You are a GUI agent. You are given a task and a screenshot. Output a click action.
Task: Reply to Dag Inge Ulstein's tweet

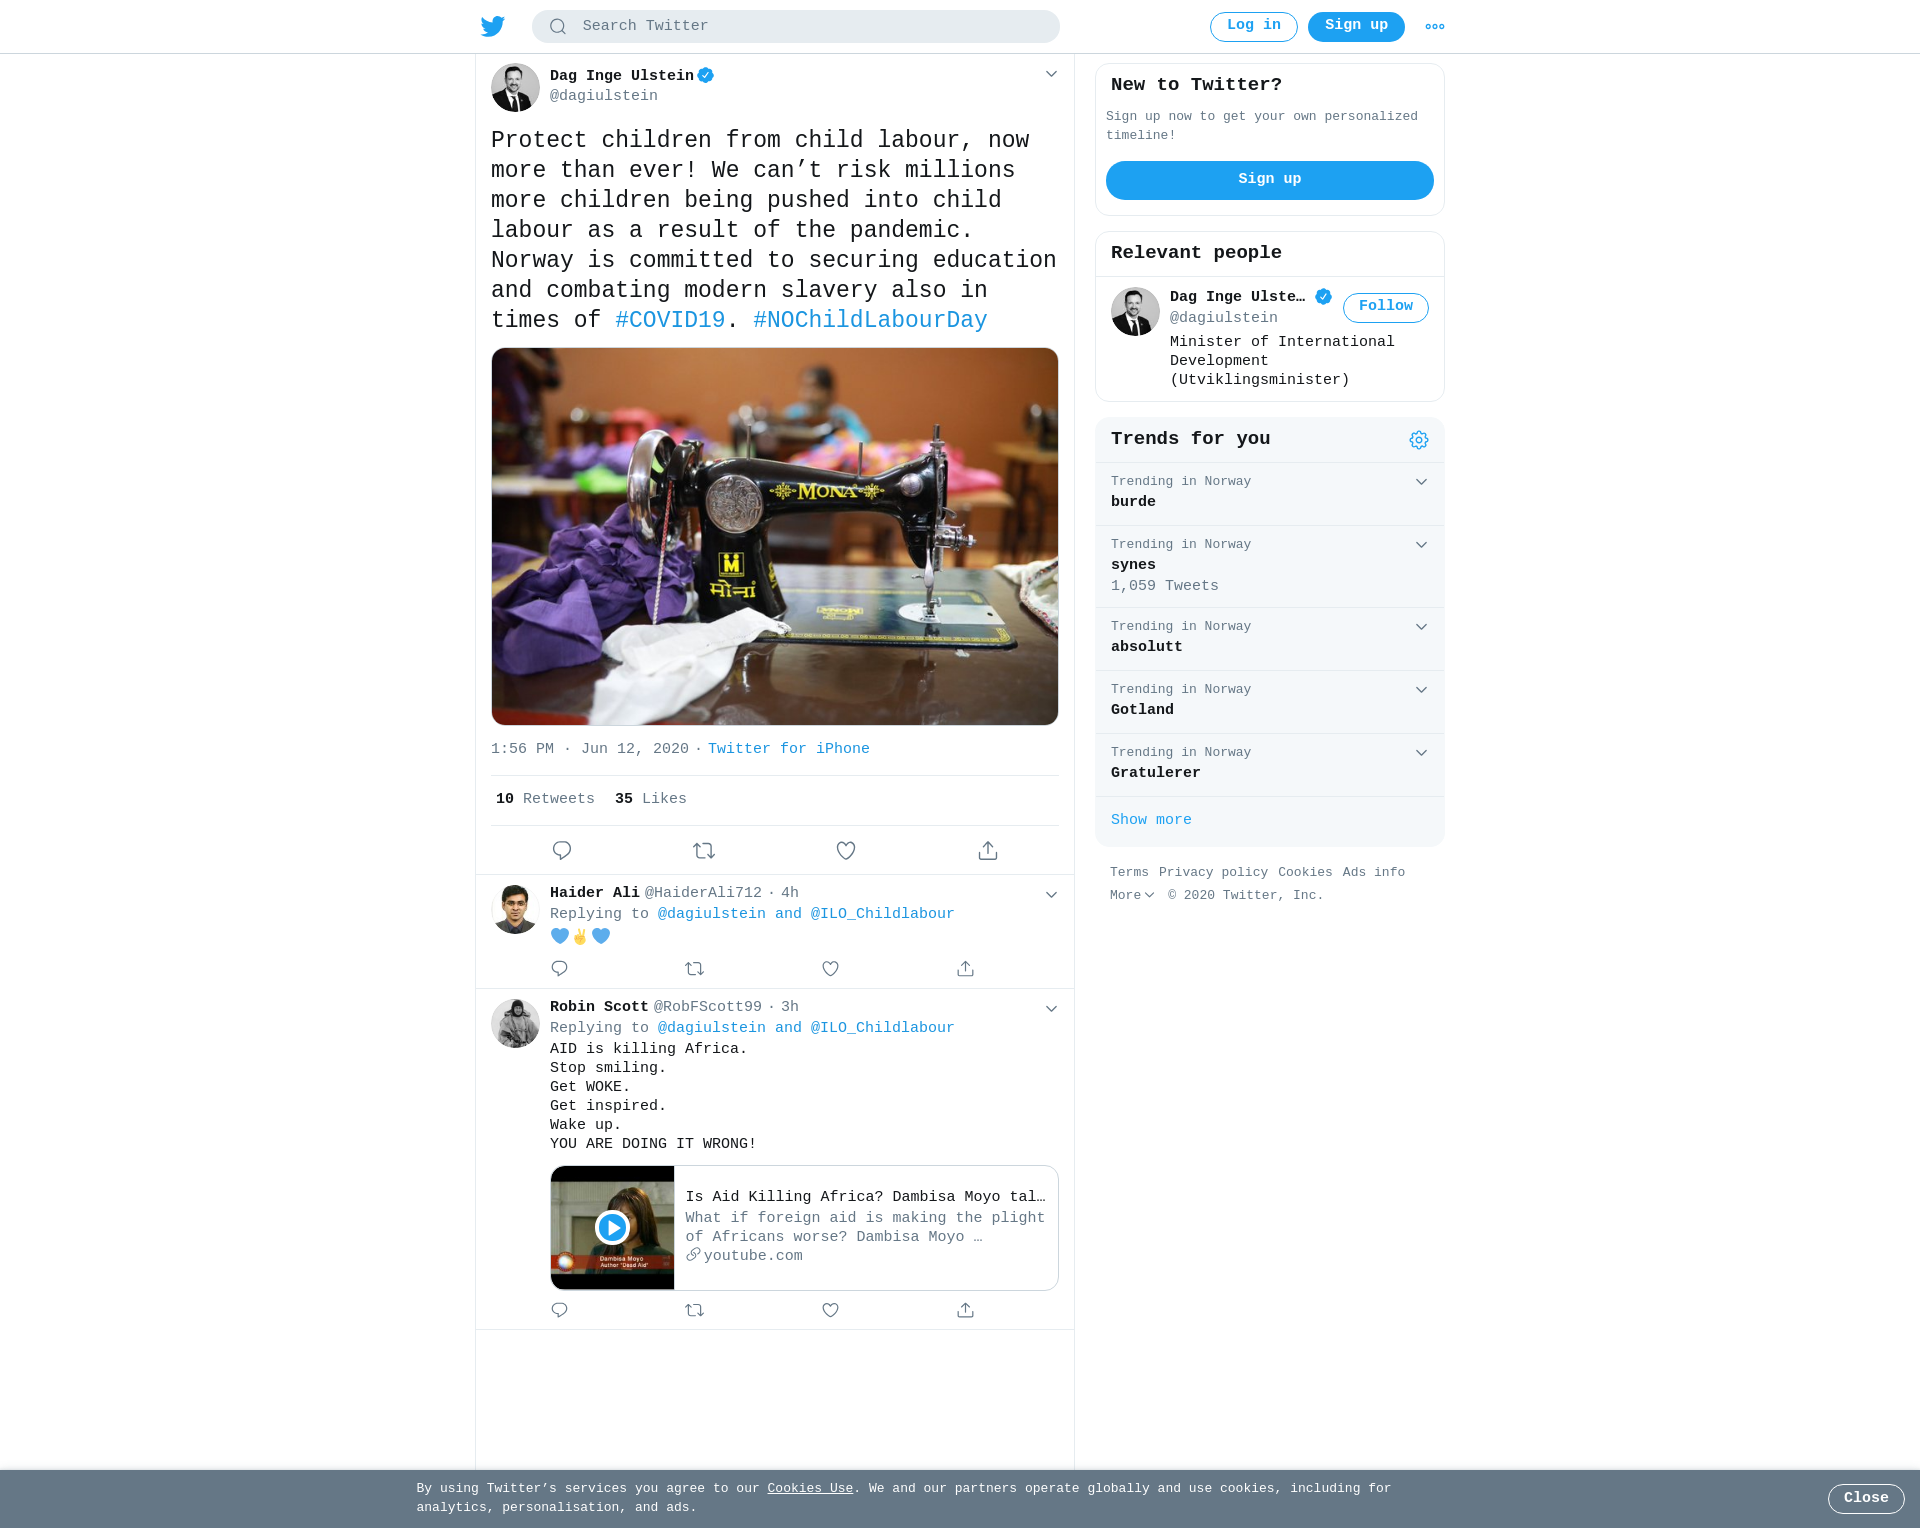pyautogui.click(x=562, y=851)
